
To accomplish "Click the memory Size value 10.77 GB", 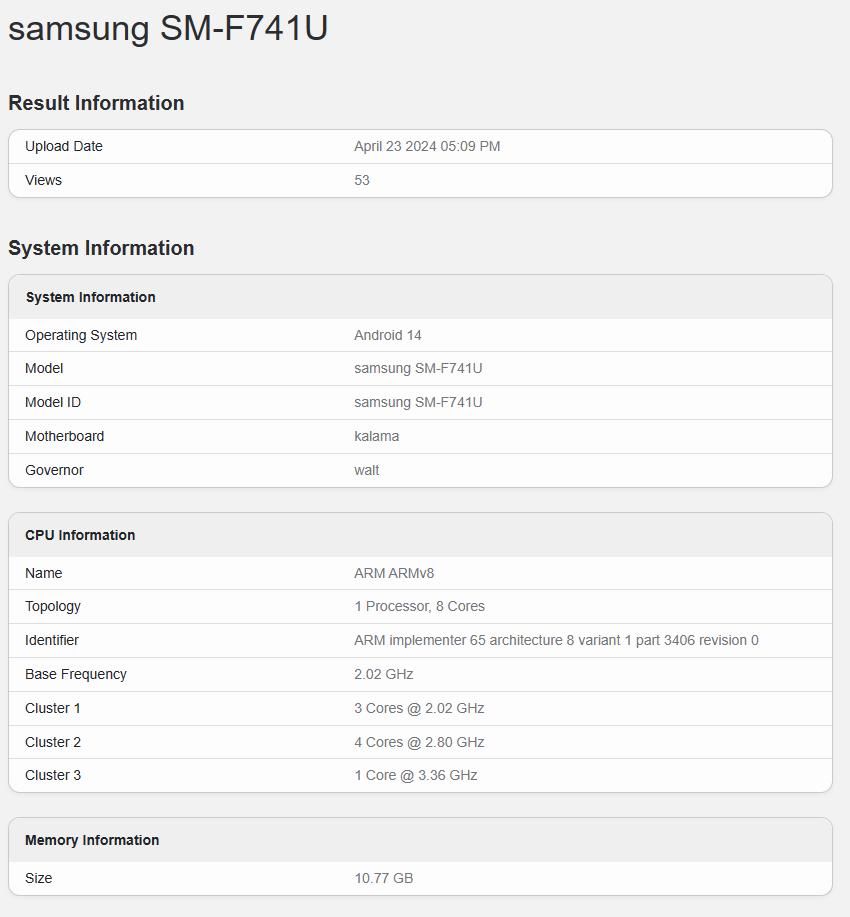I will click(384, 878).
